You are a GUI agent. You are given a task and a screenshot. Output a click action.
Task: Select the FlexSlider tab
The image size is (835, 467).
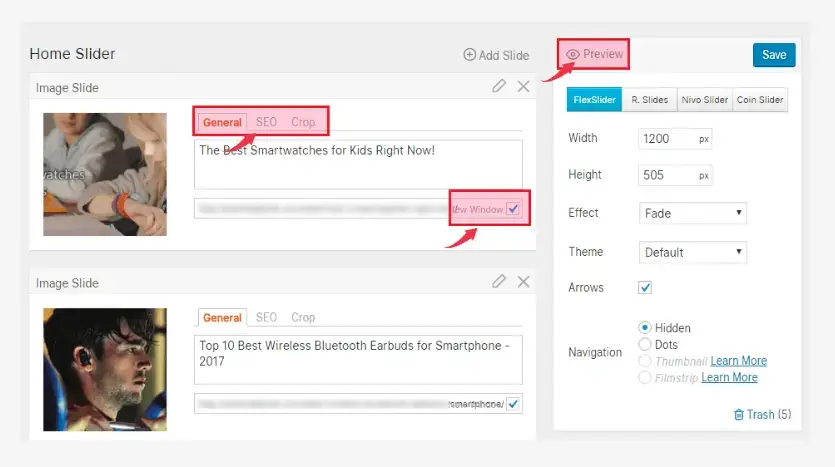pos(594,100)
